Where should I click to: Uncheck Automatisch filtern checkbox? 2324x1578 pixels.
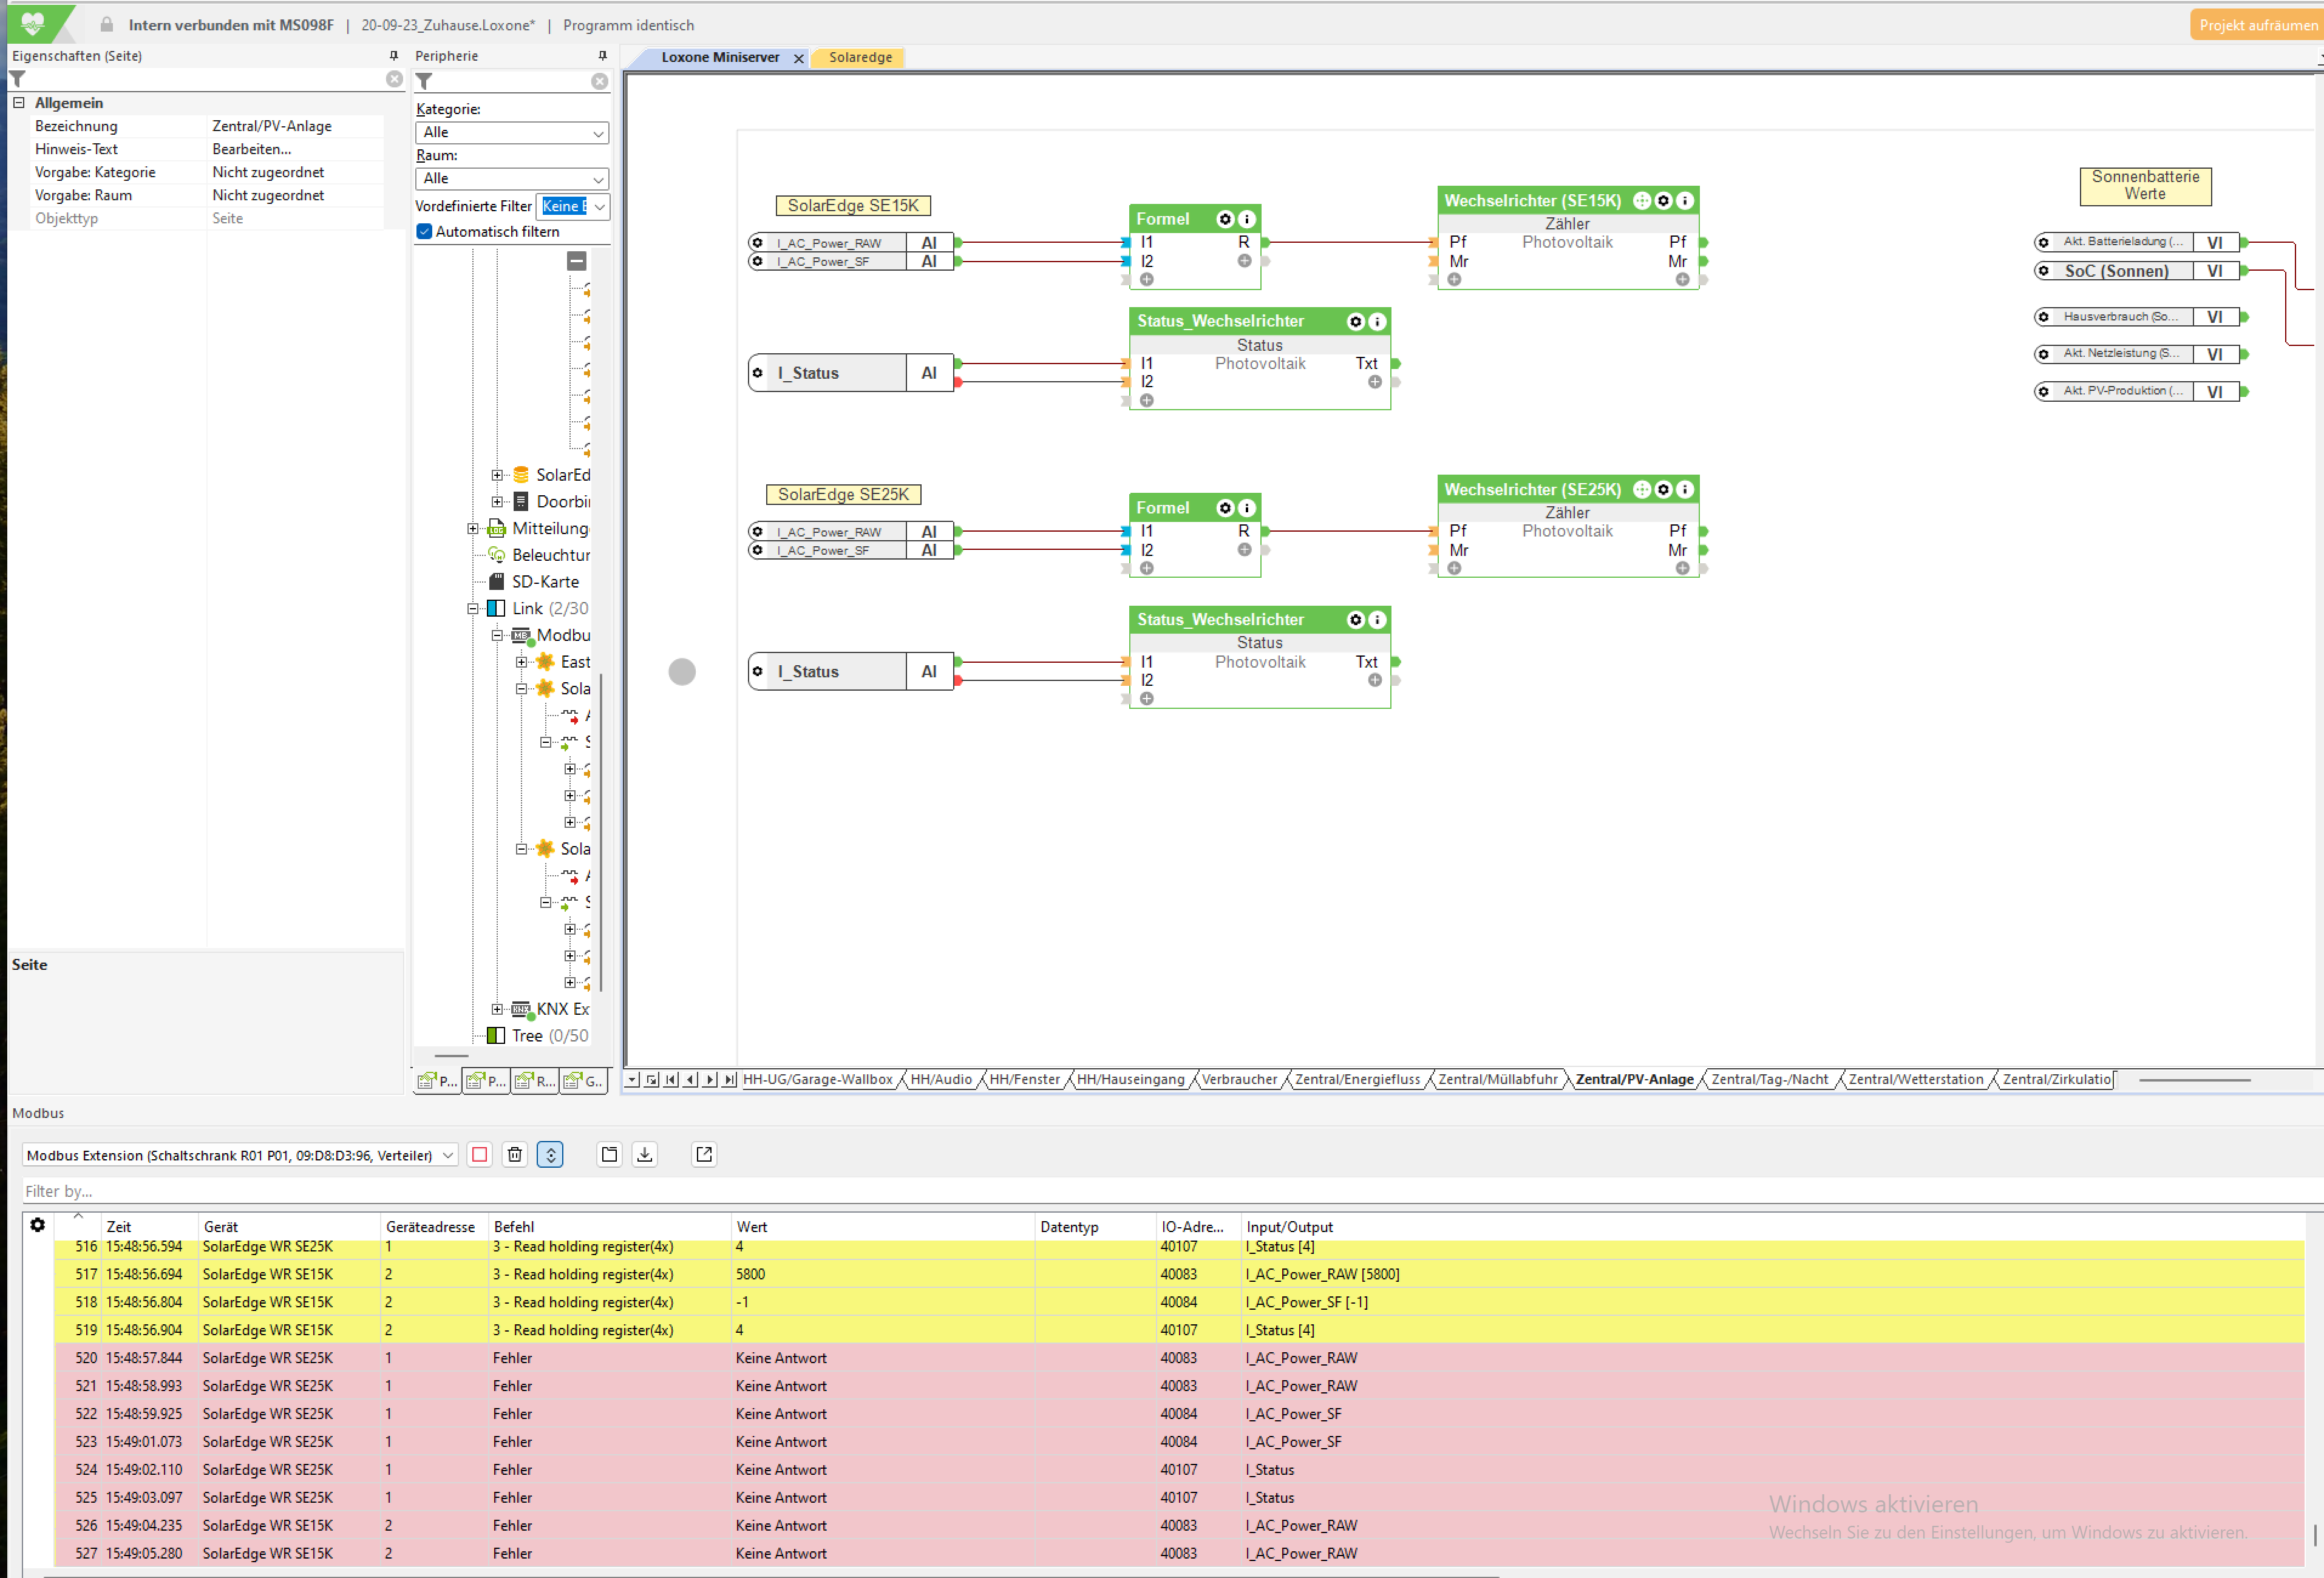coord(425,231)
